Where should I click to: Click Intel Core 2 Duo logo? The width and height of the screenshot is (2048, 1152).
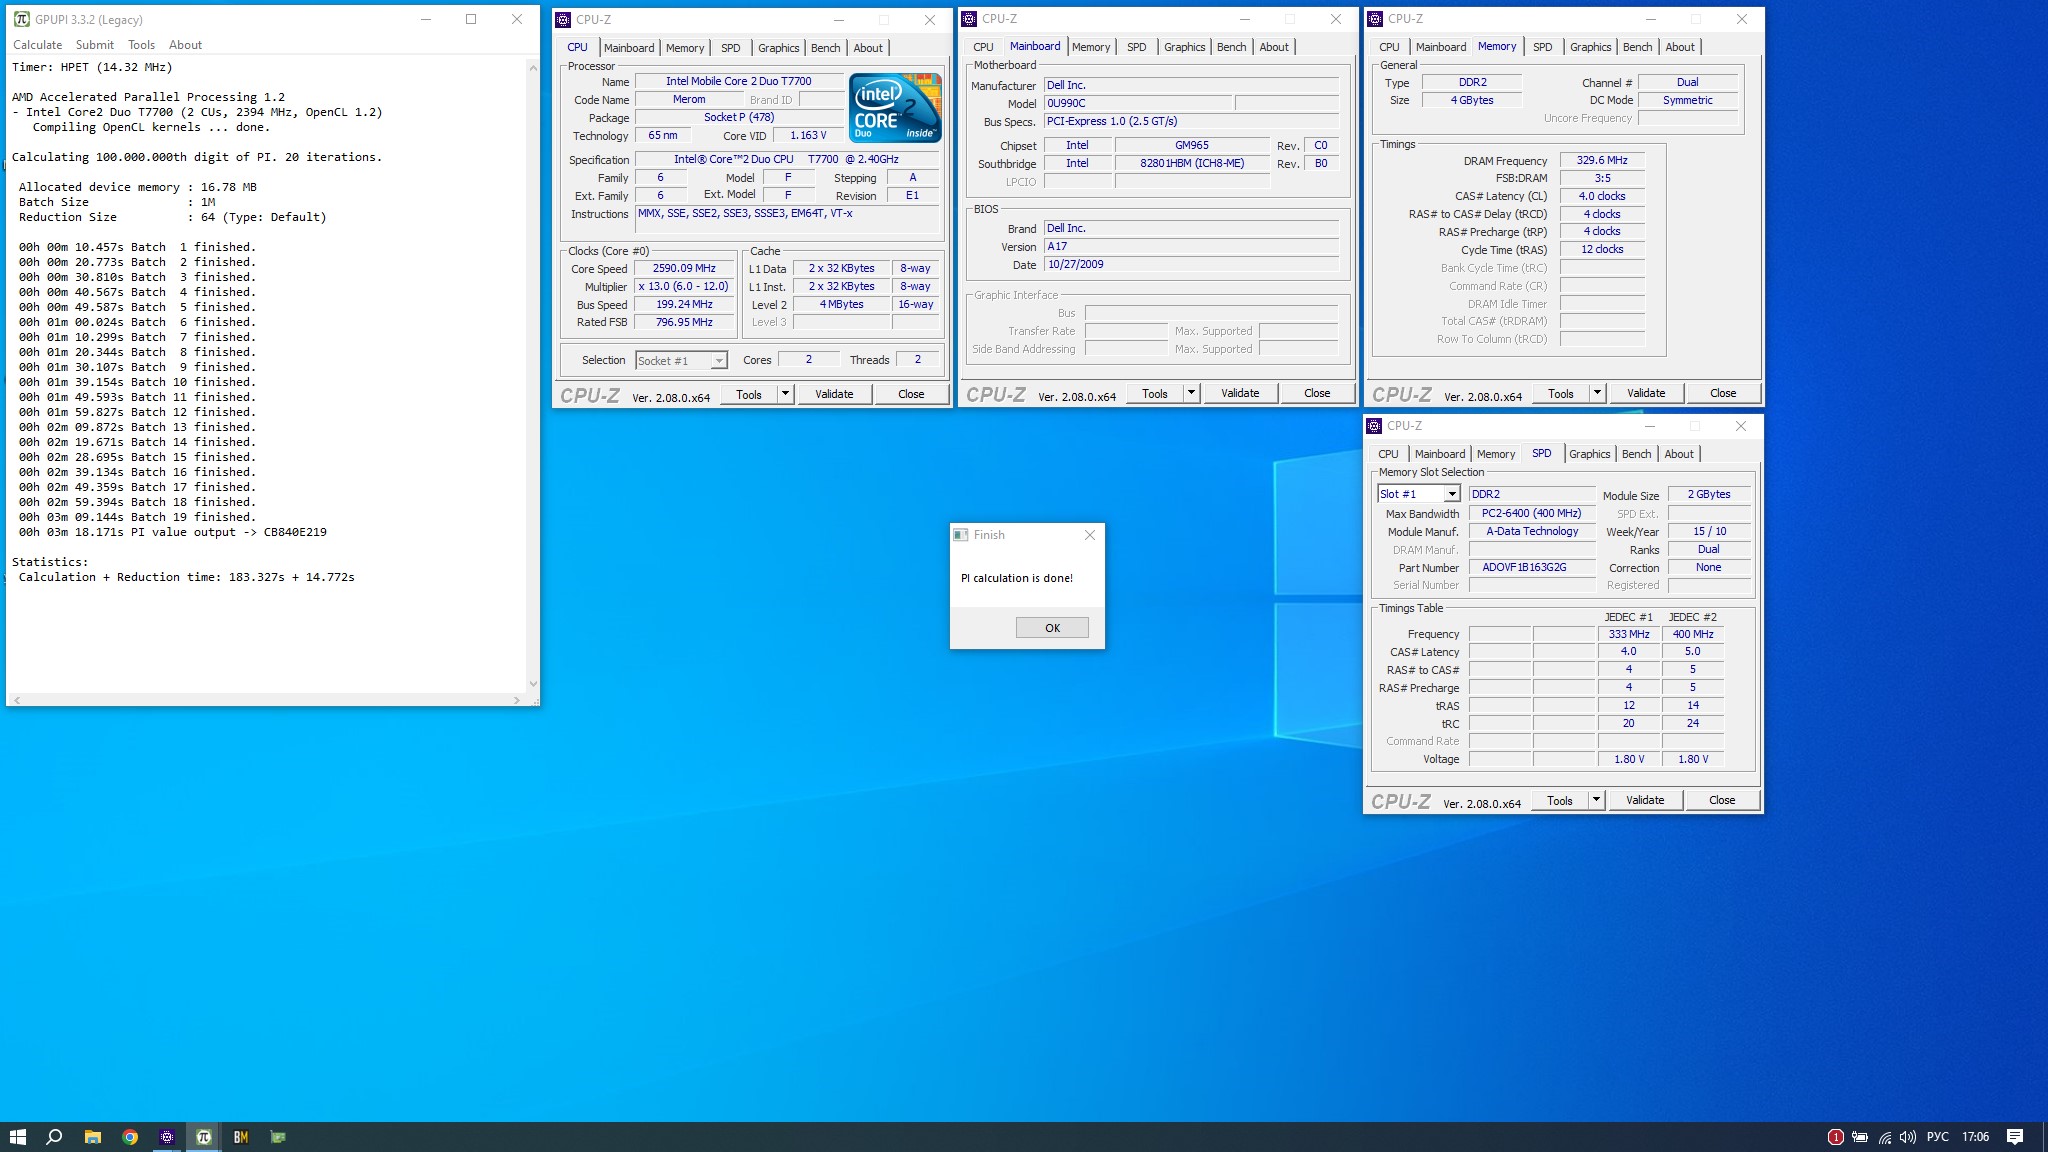coord(895,107)
